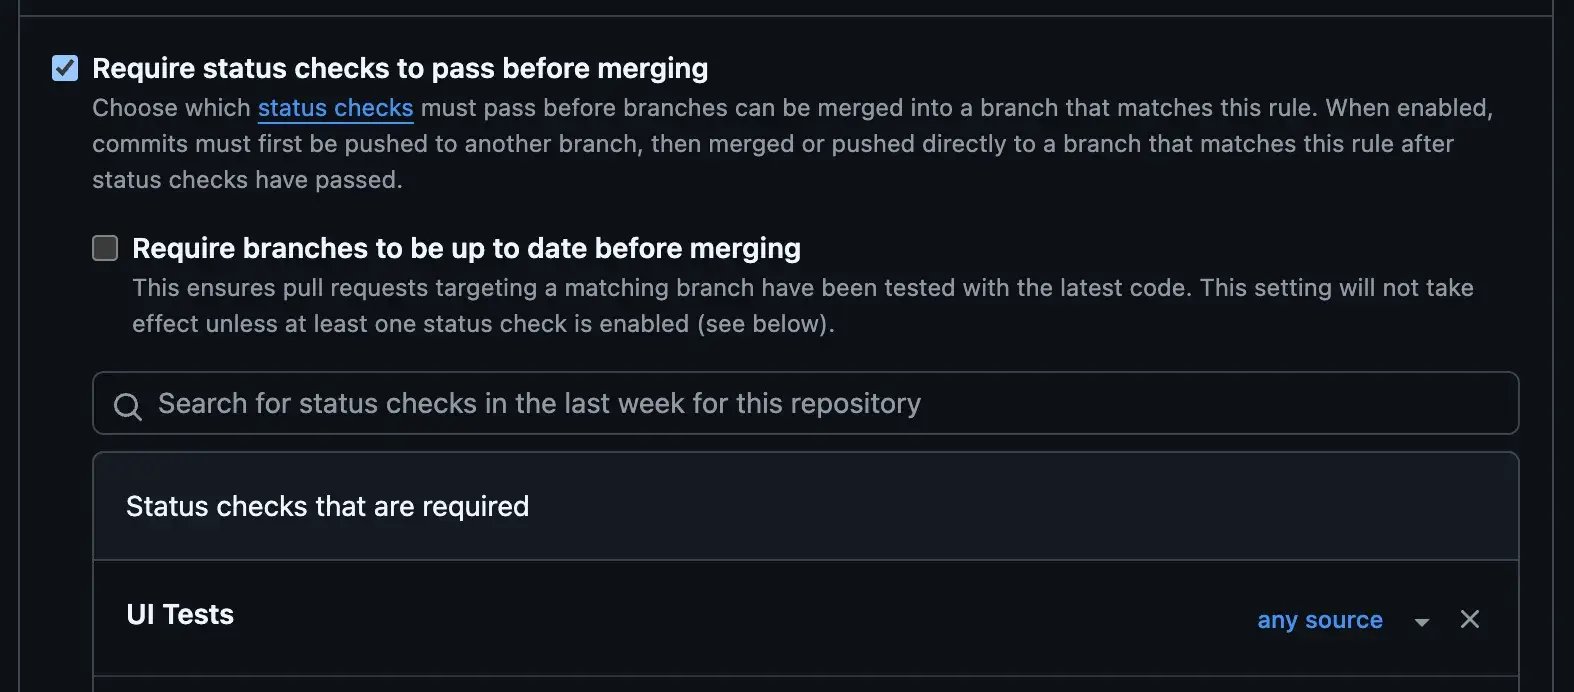The height and width of the screenshot is (692, 1574).
Task: Click the Require status checks to pass heading label
Action: point(400,68)
